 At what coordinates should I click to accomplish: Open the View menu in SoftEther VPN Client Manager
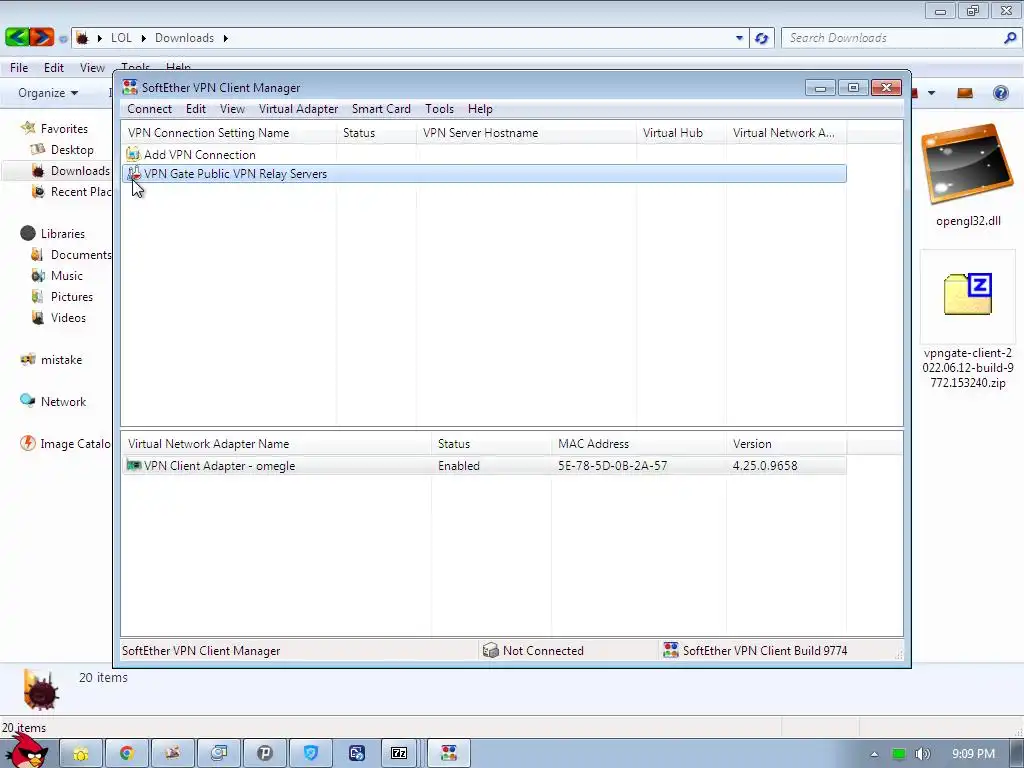[x=232, y=109]
